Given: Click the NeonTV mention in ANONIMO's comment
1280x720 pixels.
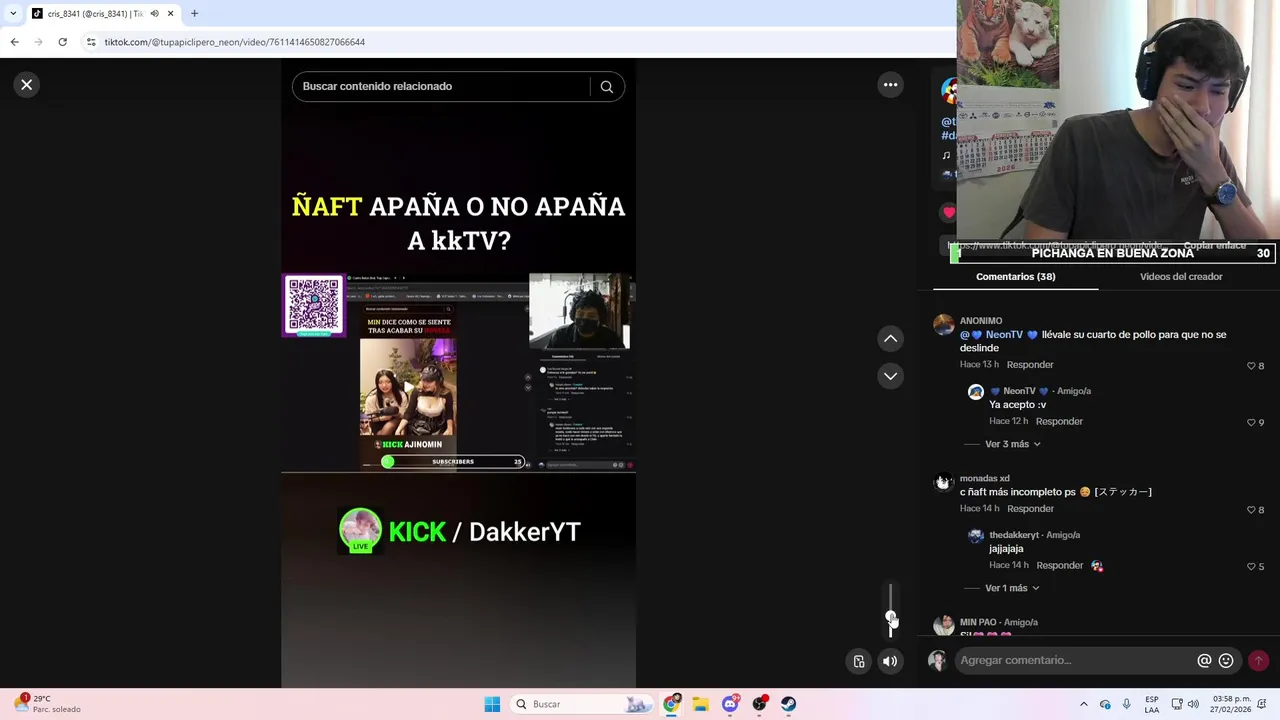Looking at the screenshot, I should [999, 335].
